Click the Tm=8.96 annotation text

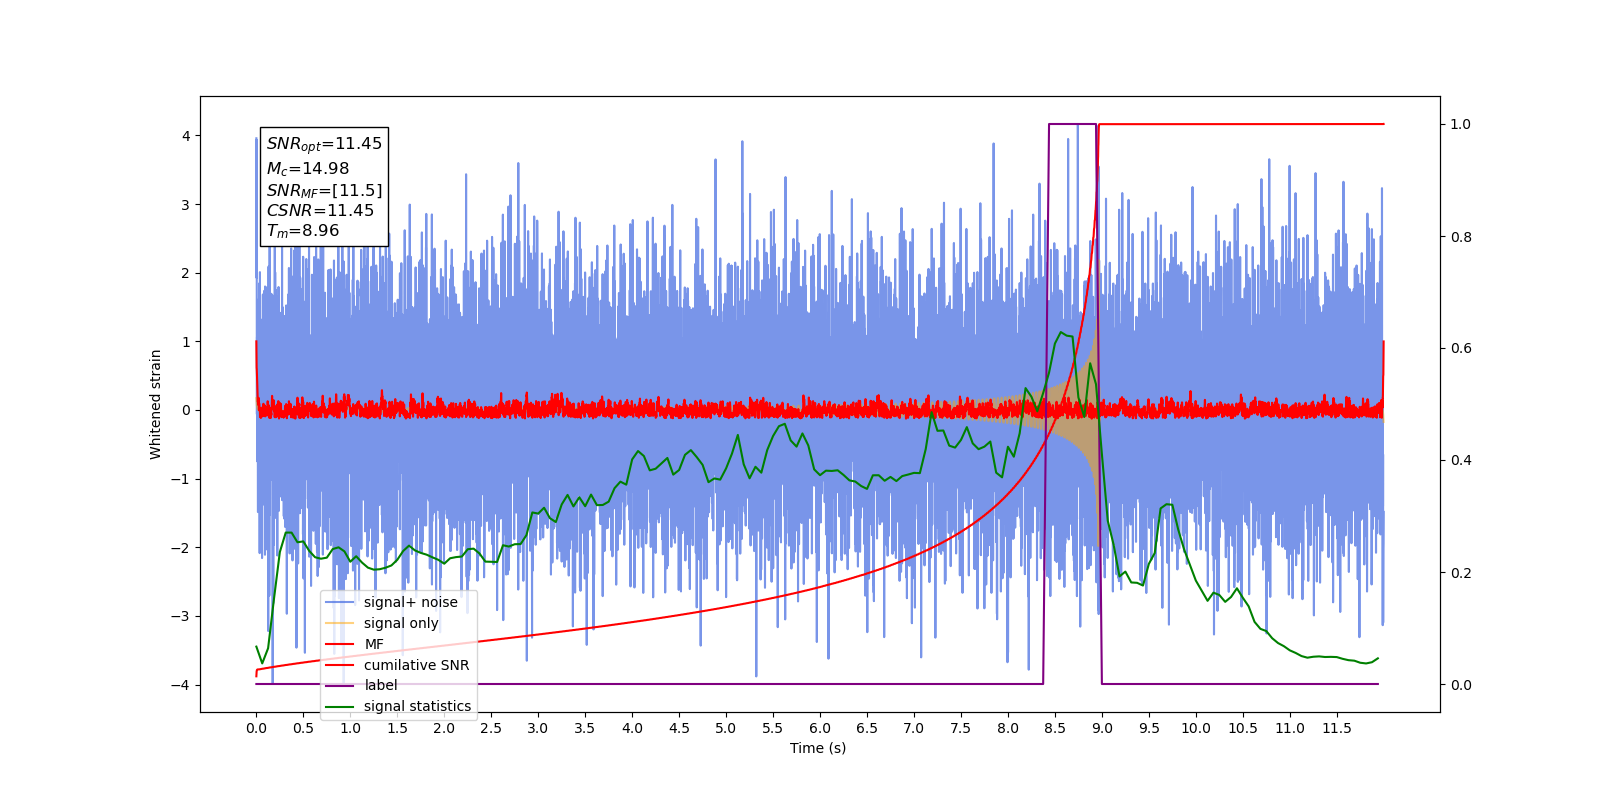tap(303, 231)
